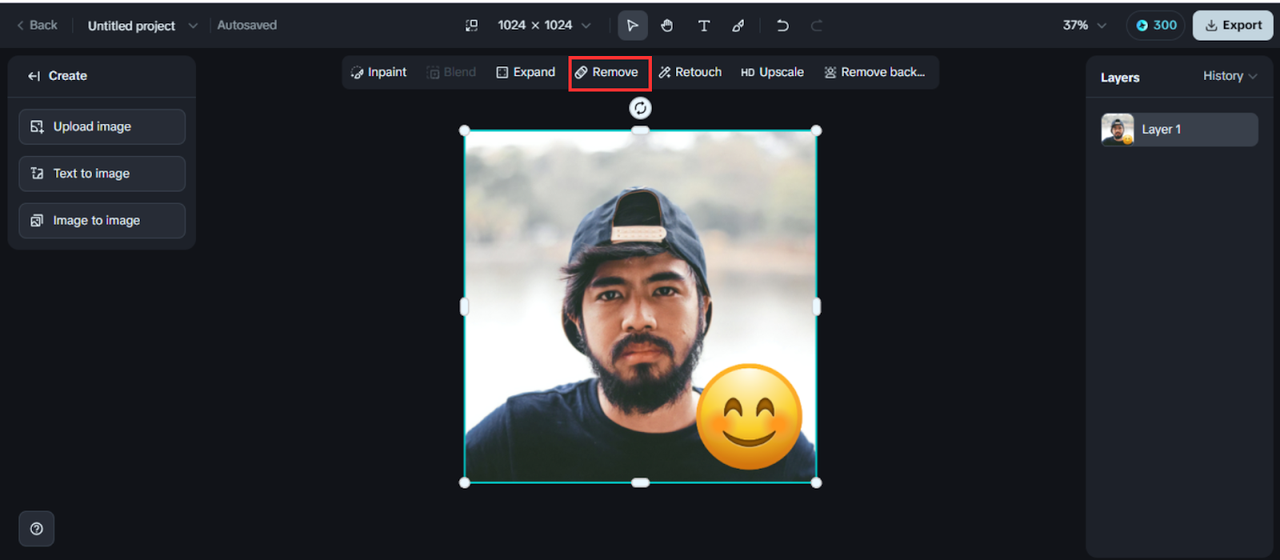Click the smiley emoji on the image
This screenshot has width=1280, height=560.
point(749,417)
